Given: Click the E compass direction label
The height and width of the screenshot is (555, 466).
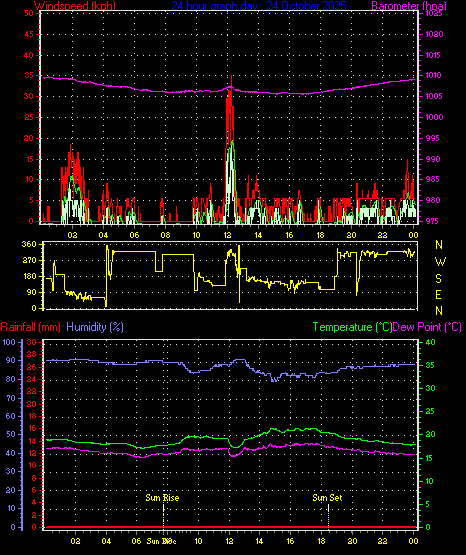Looking at the screenshot, I should coord(438,295).
